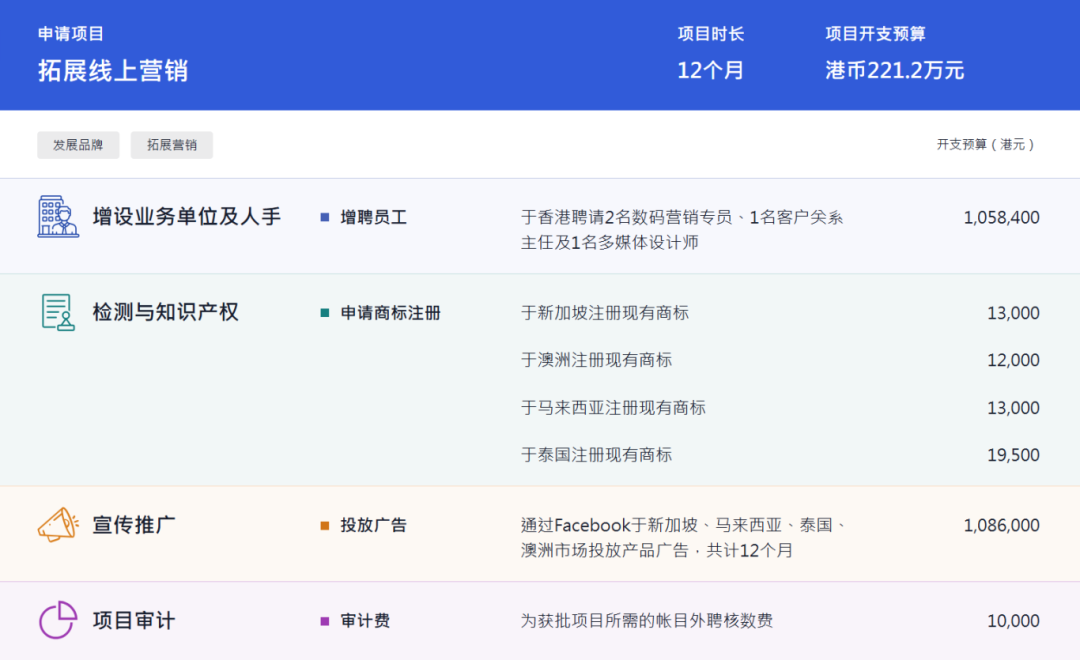1080x660 pixels.
Task: Click the teal bullet beside 申请商标注册
Action: 324,313
